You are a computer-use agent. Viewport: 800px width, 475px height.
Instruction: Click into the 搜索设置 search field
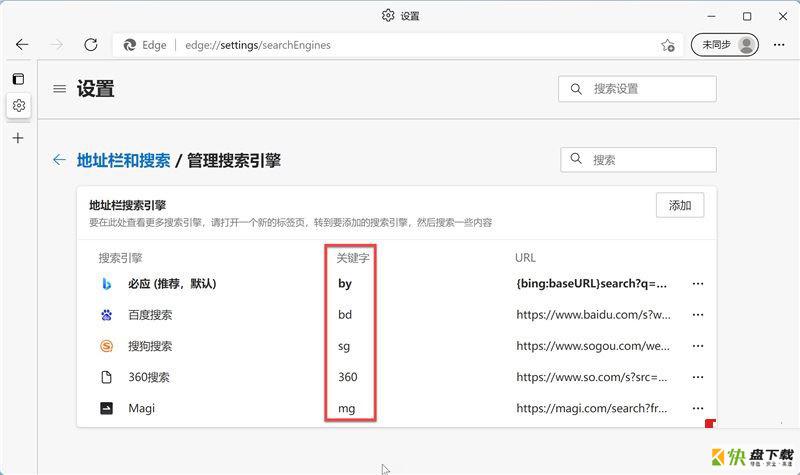click(637, 89)
